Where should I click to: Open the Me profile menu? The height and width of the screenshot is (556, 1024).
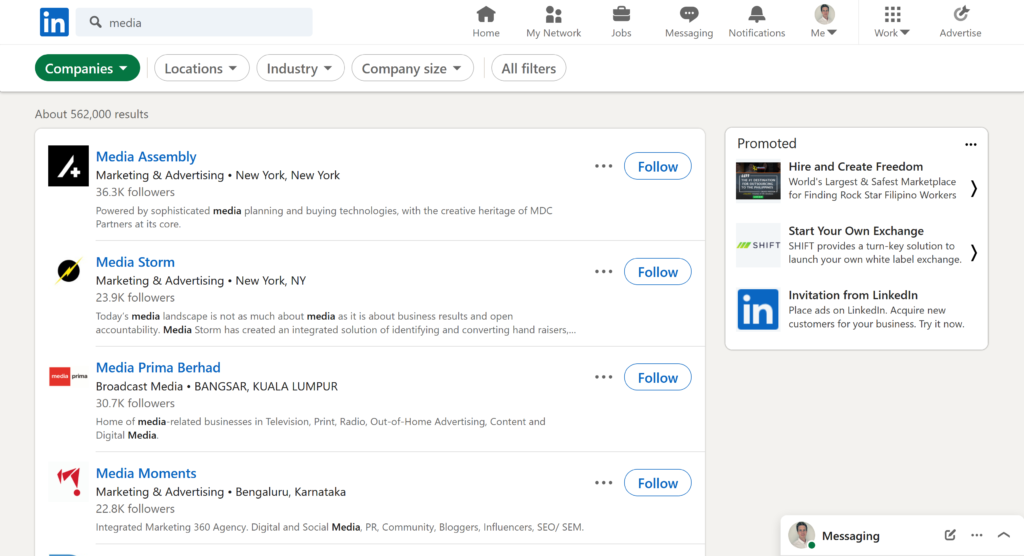point(824,22)
